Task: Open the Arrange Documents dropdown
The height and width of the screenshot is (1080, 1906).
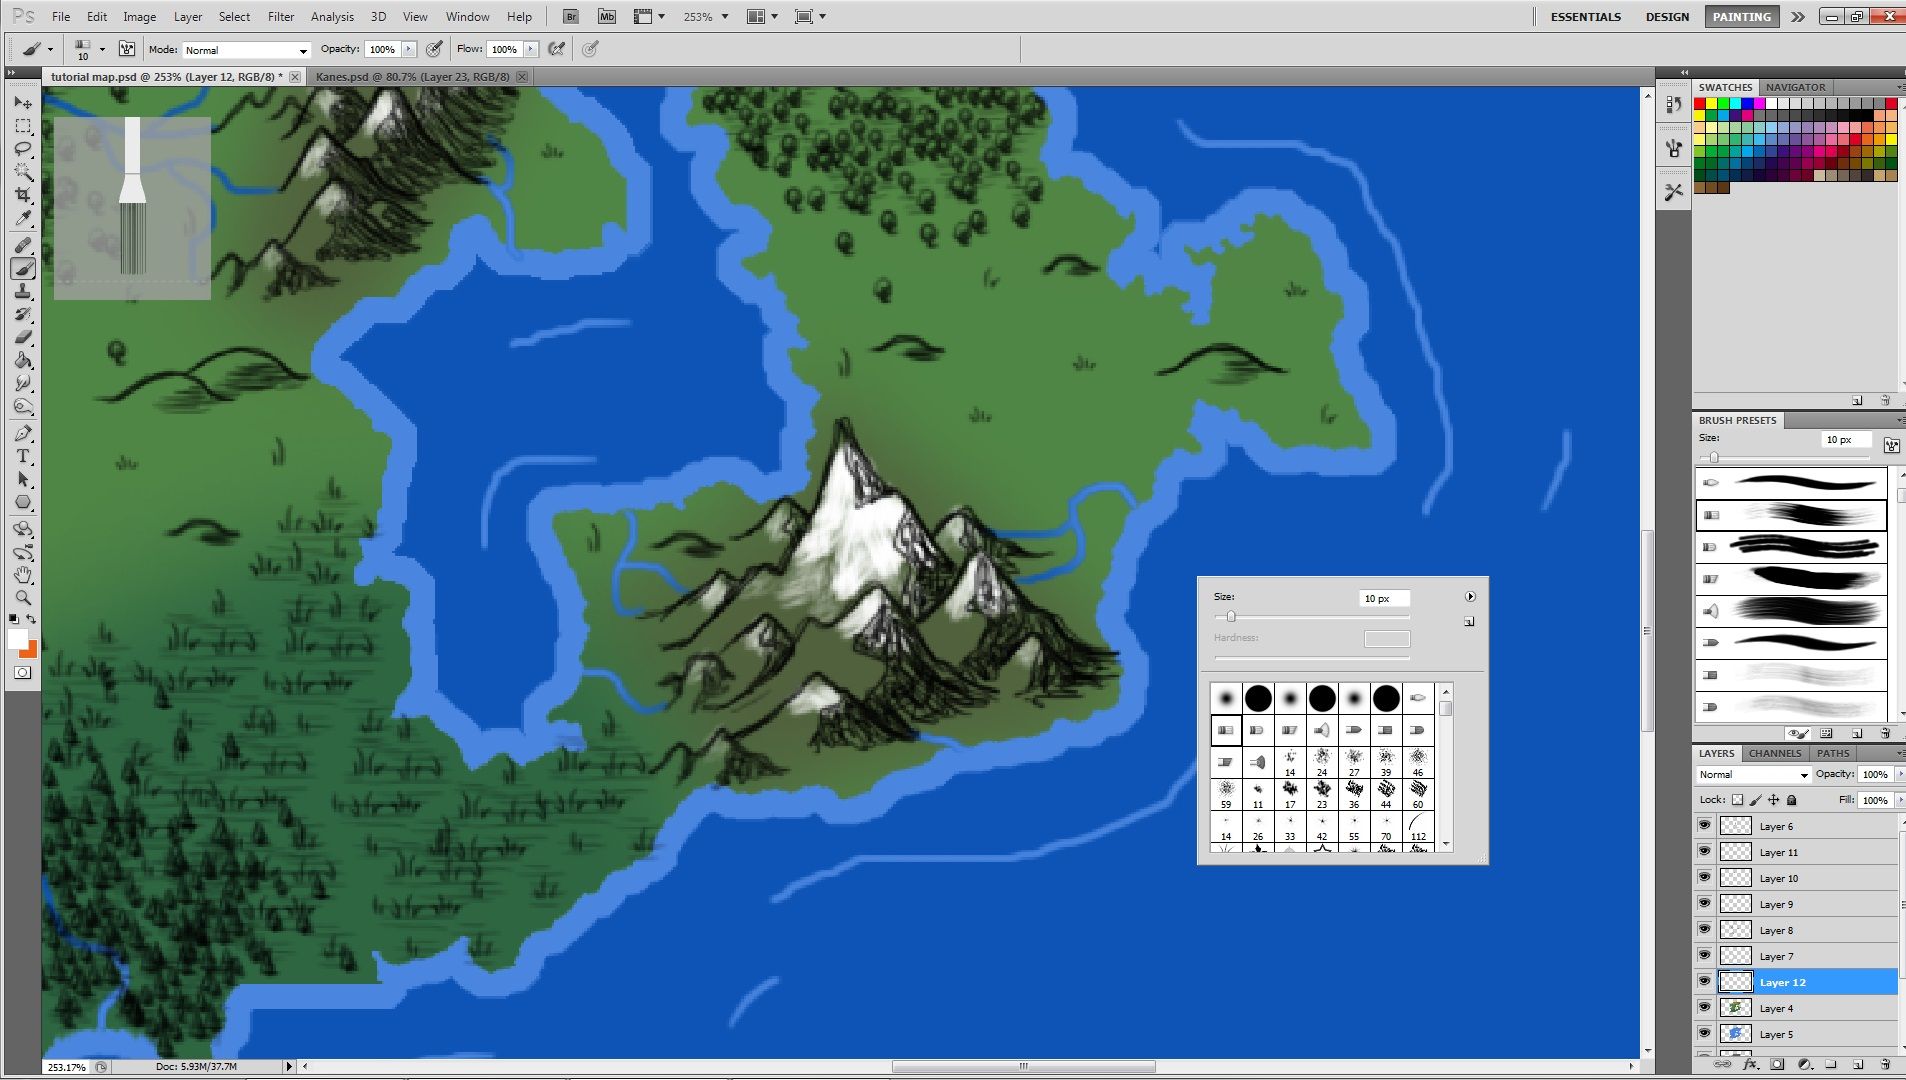Action: pyautogui.click(x=762, y=16)
